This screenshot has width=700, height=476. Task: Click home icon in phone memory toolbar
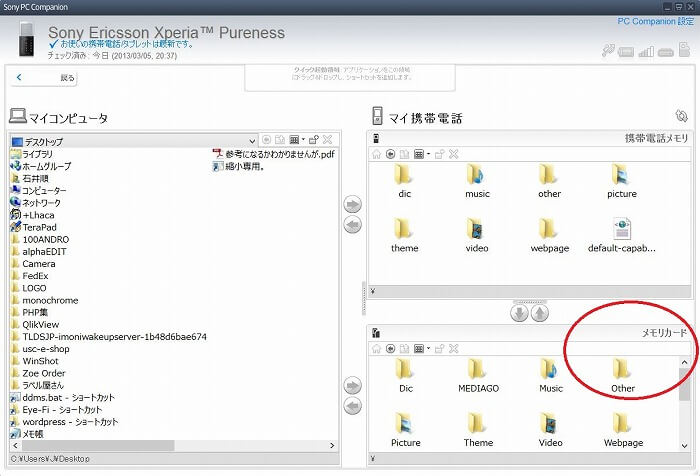pyautogui.click(x=378, y=154)
